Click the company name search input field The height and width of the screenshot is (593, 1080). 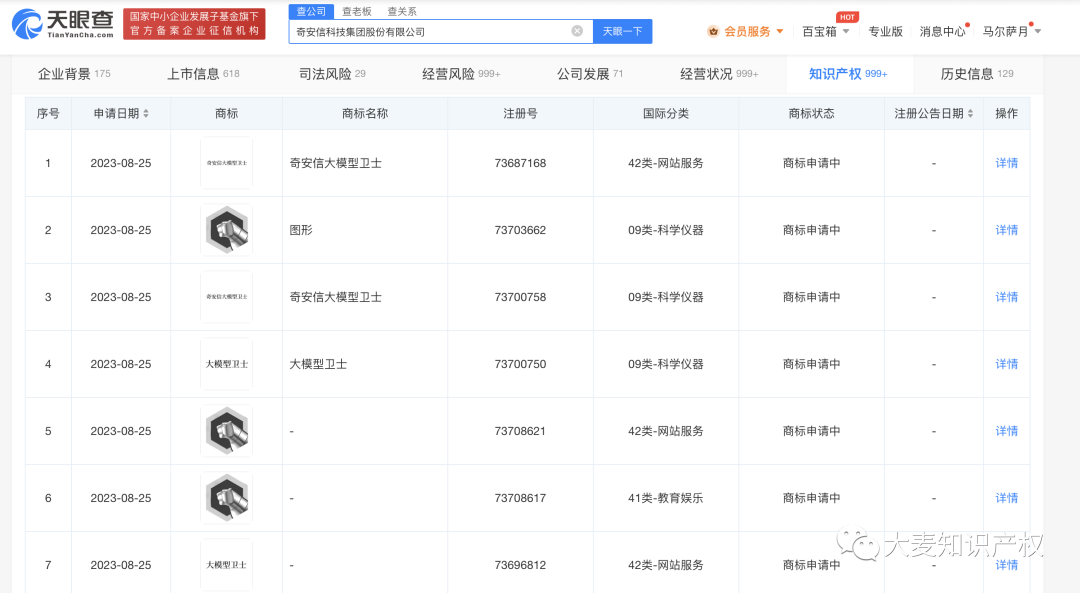pos(430,31)
